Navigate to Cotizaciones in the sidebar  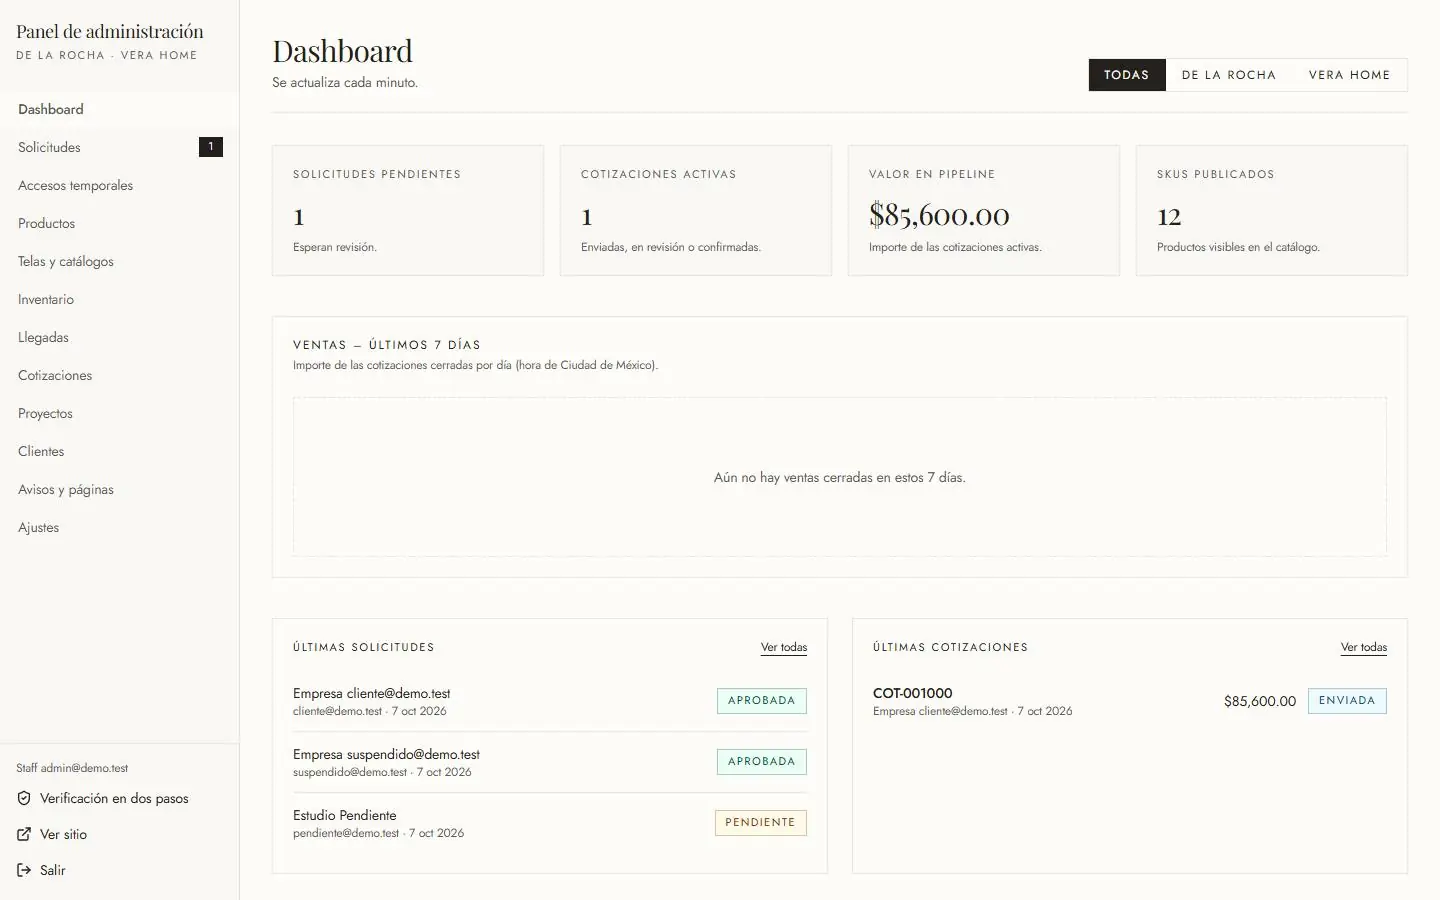pyautogui.click(x=120, y=375)
